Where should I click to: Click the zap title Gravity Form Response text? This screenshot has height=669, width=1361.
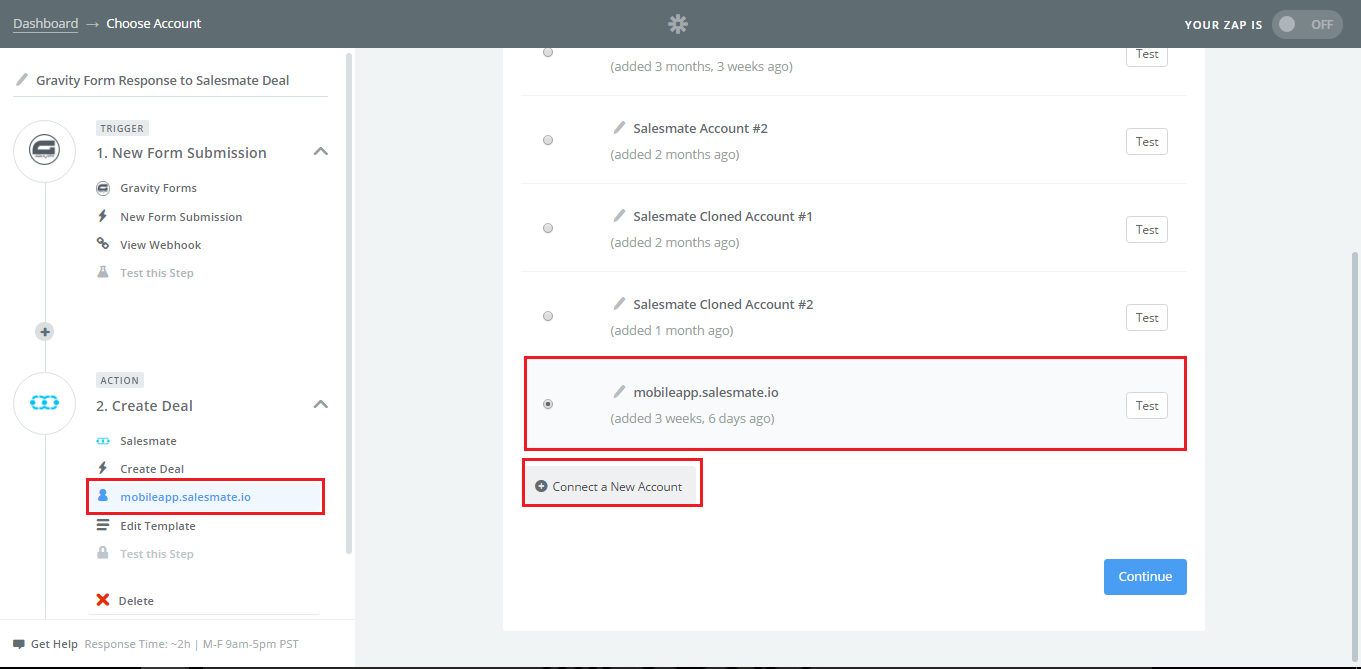[162, 80]
